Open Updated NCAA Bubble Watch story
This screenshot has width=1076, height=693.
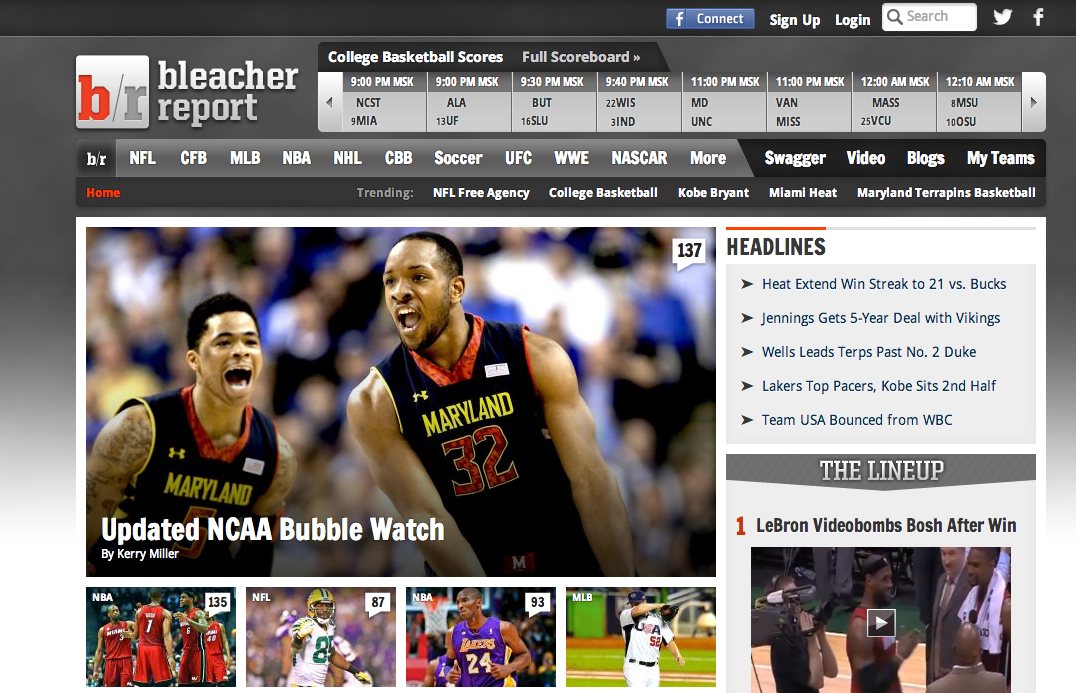[272, 530]
